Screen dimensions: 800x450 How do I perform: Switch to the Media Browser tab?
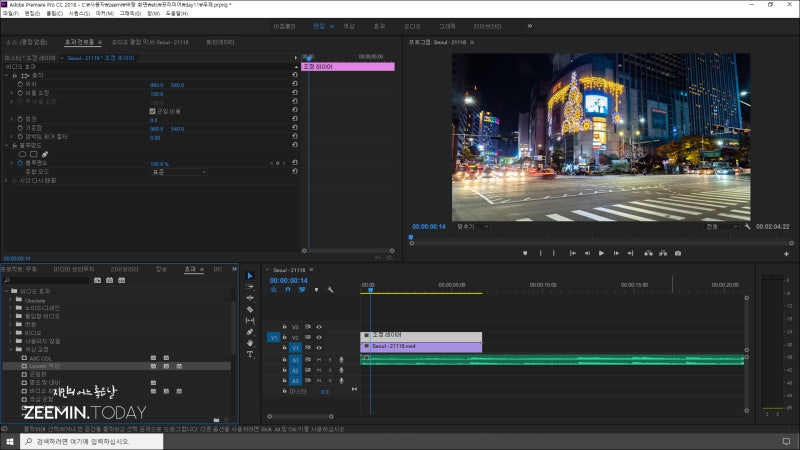point(74,269)
